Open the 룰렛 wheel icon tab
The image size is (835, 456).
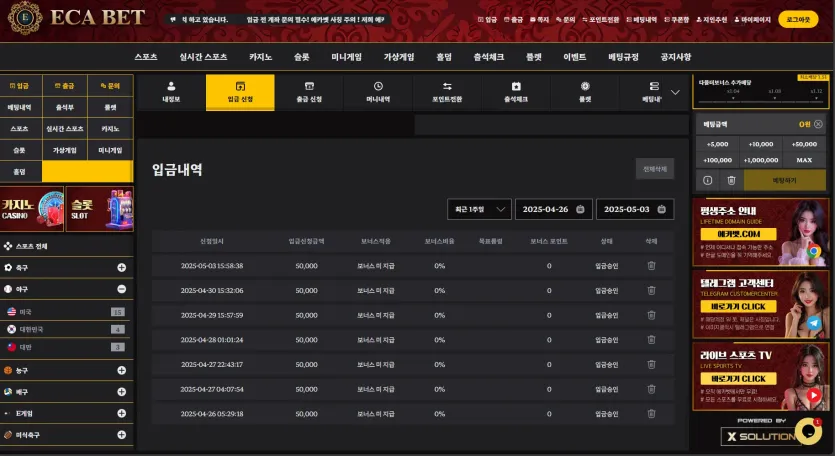[x=585, y=92]
